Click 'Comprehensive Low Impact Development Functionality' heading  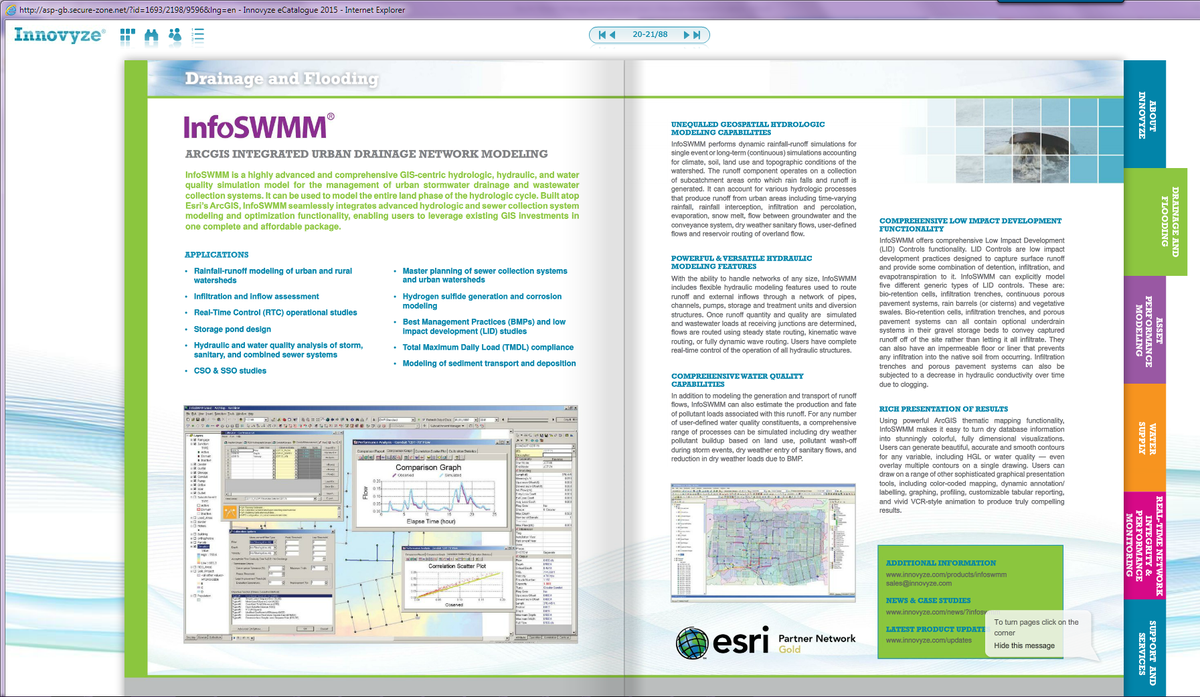[970, 224]
